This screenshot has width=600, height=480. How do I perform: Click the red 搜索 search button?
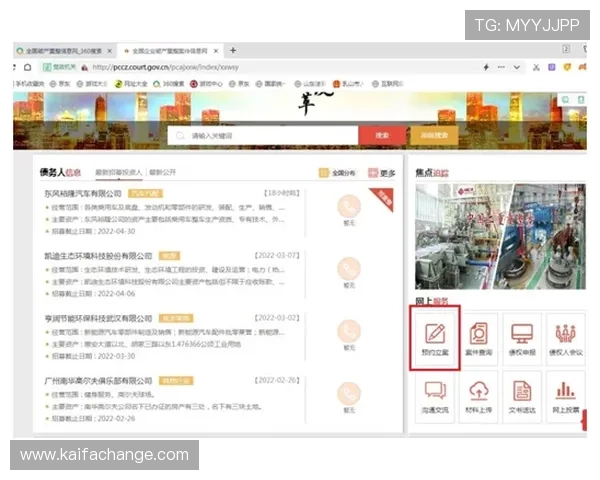coord(382,136)
